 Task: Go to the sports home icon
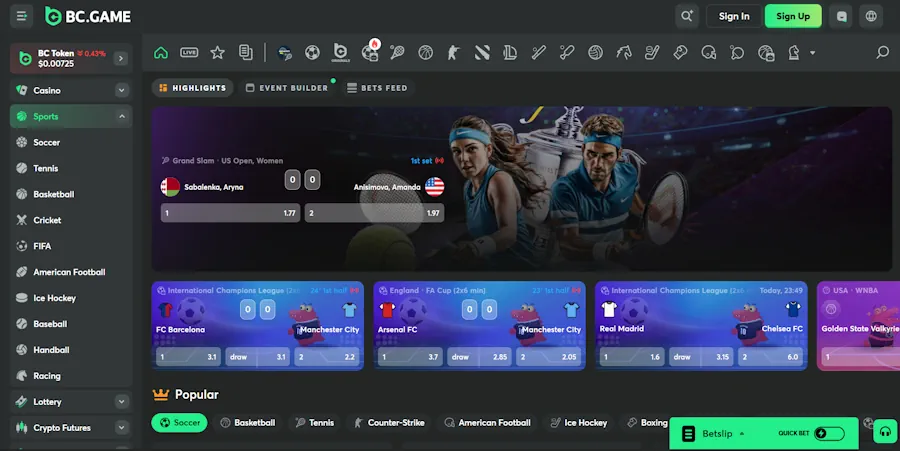coord(161,53)
